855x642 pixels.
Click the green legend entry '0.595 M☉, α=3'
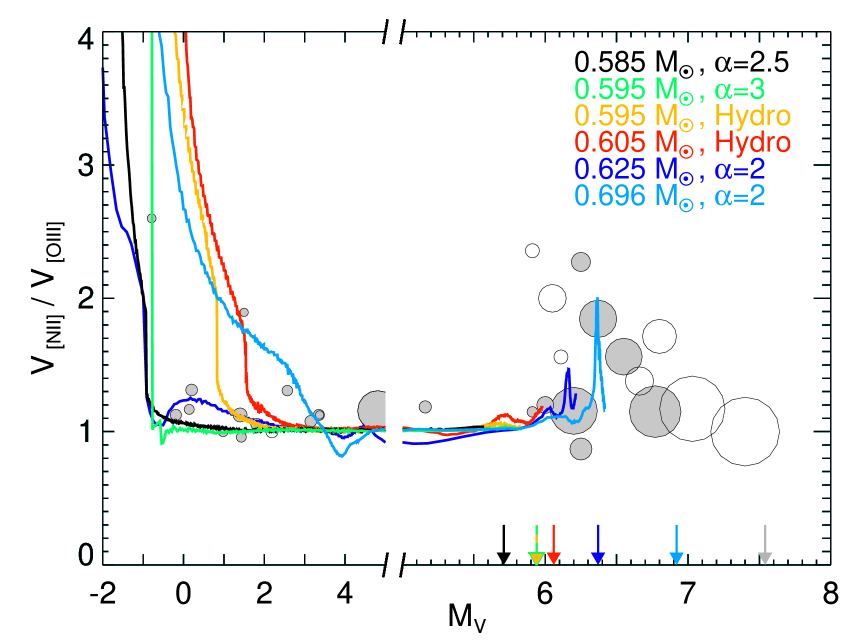[670, 89]
